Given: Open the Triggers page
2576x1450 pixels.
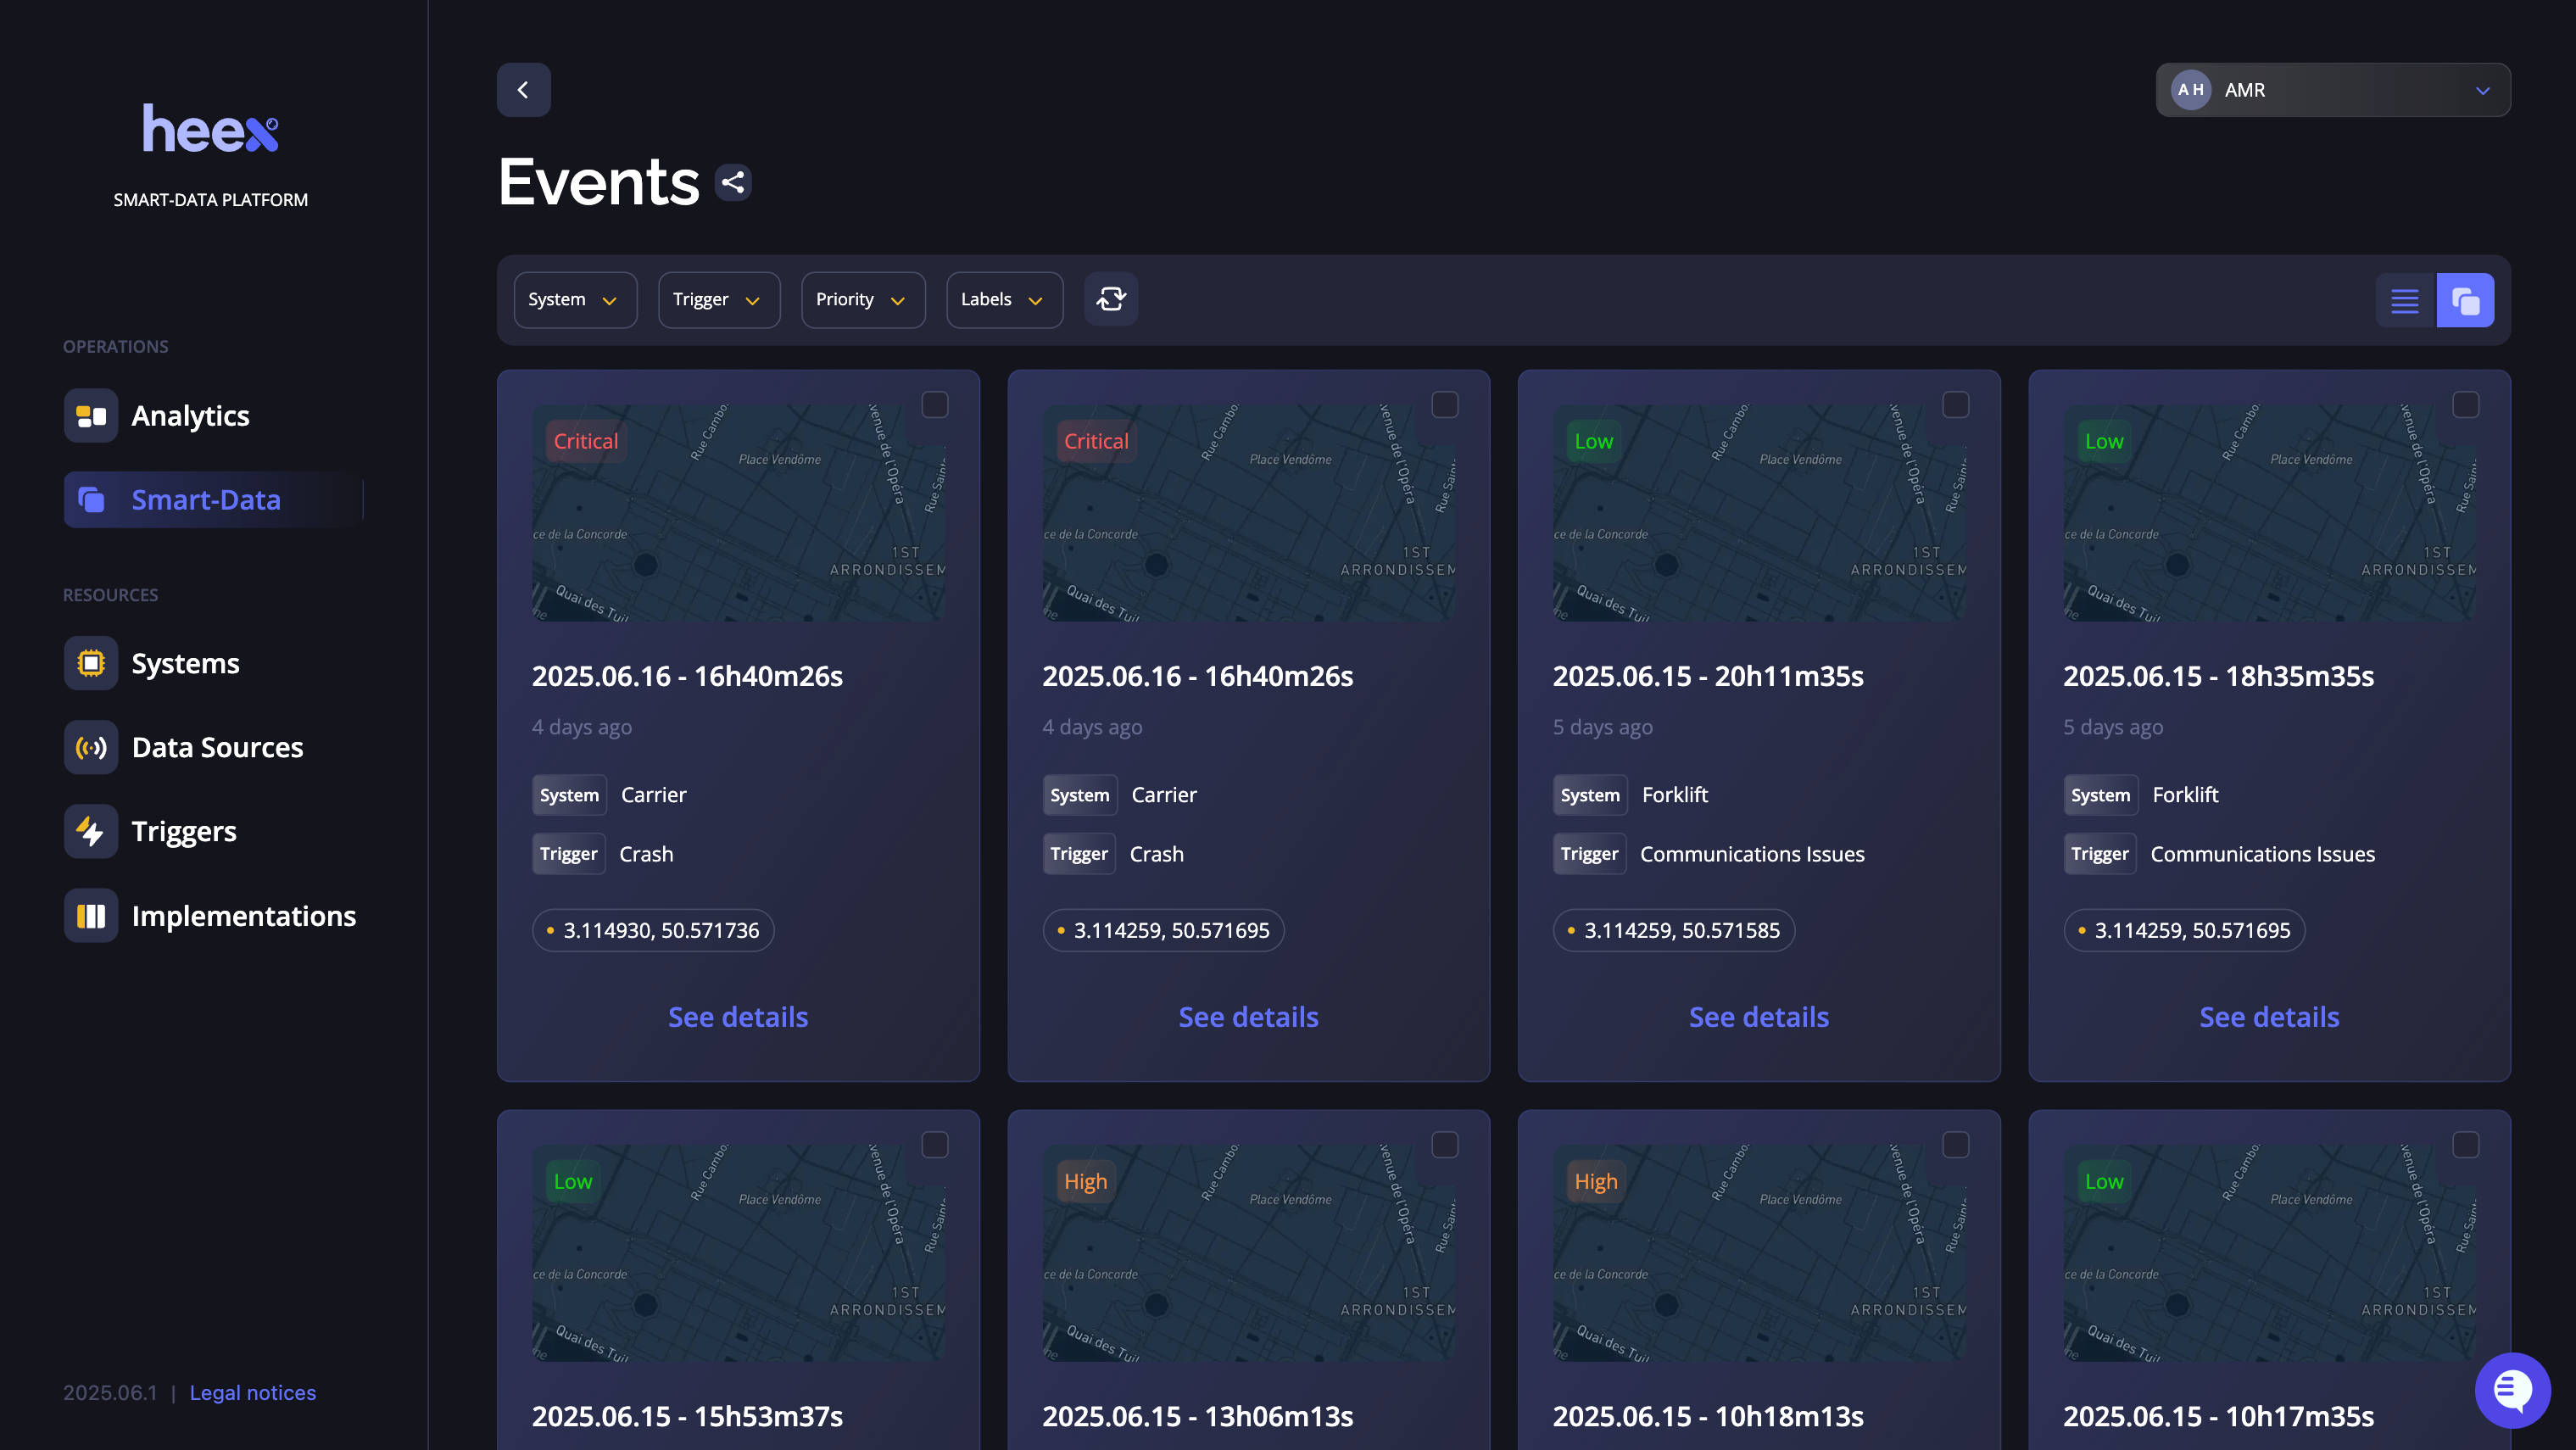Looking at the screenshot, I should (x=184, y=831).
